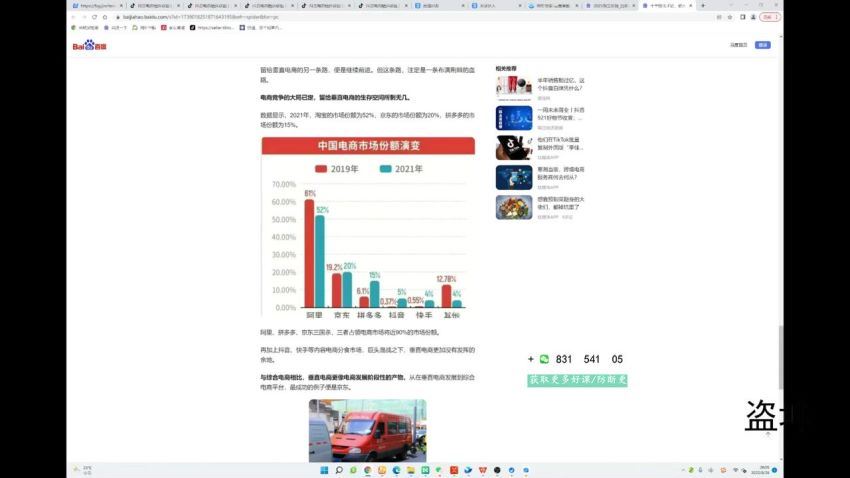Open Microsoft Edge from the taskbar
Viewport: 850px width, 478px height.
[396, 470]
